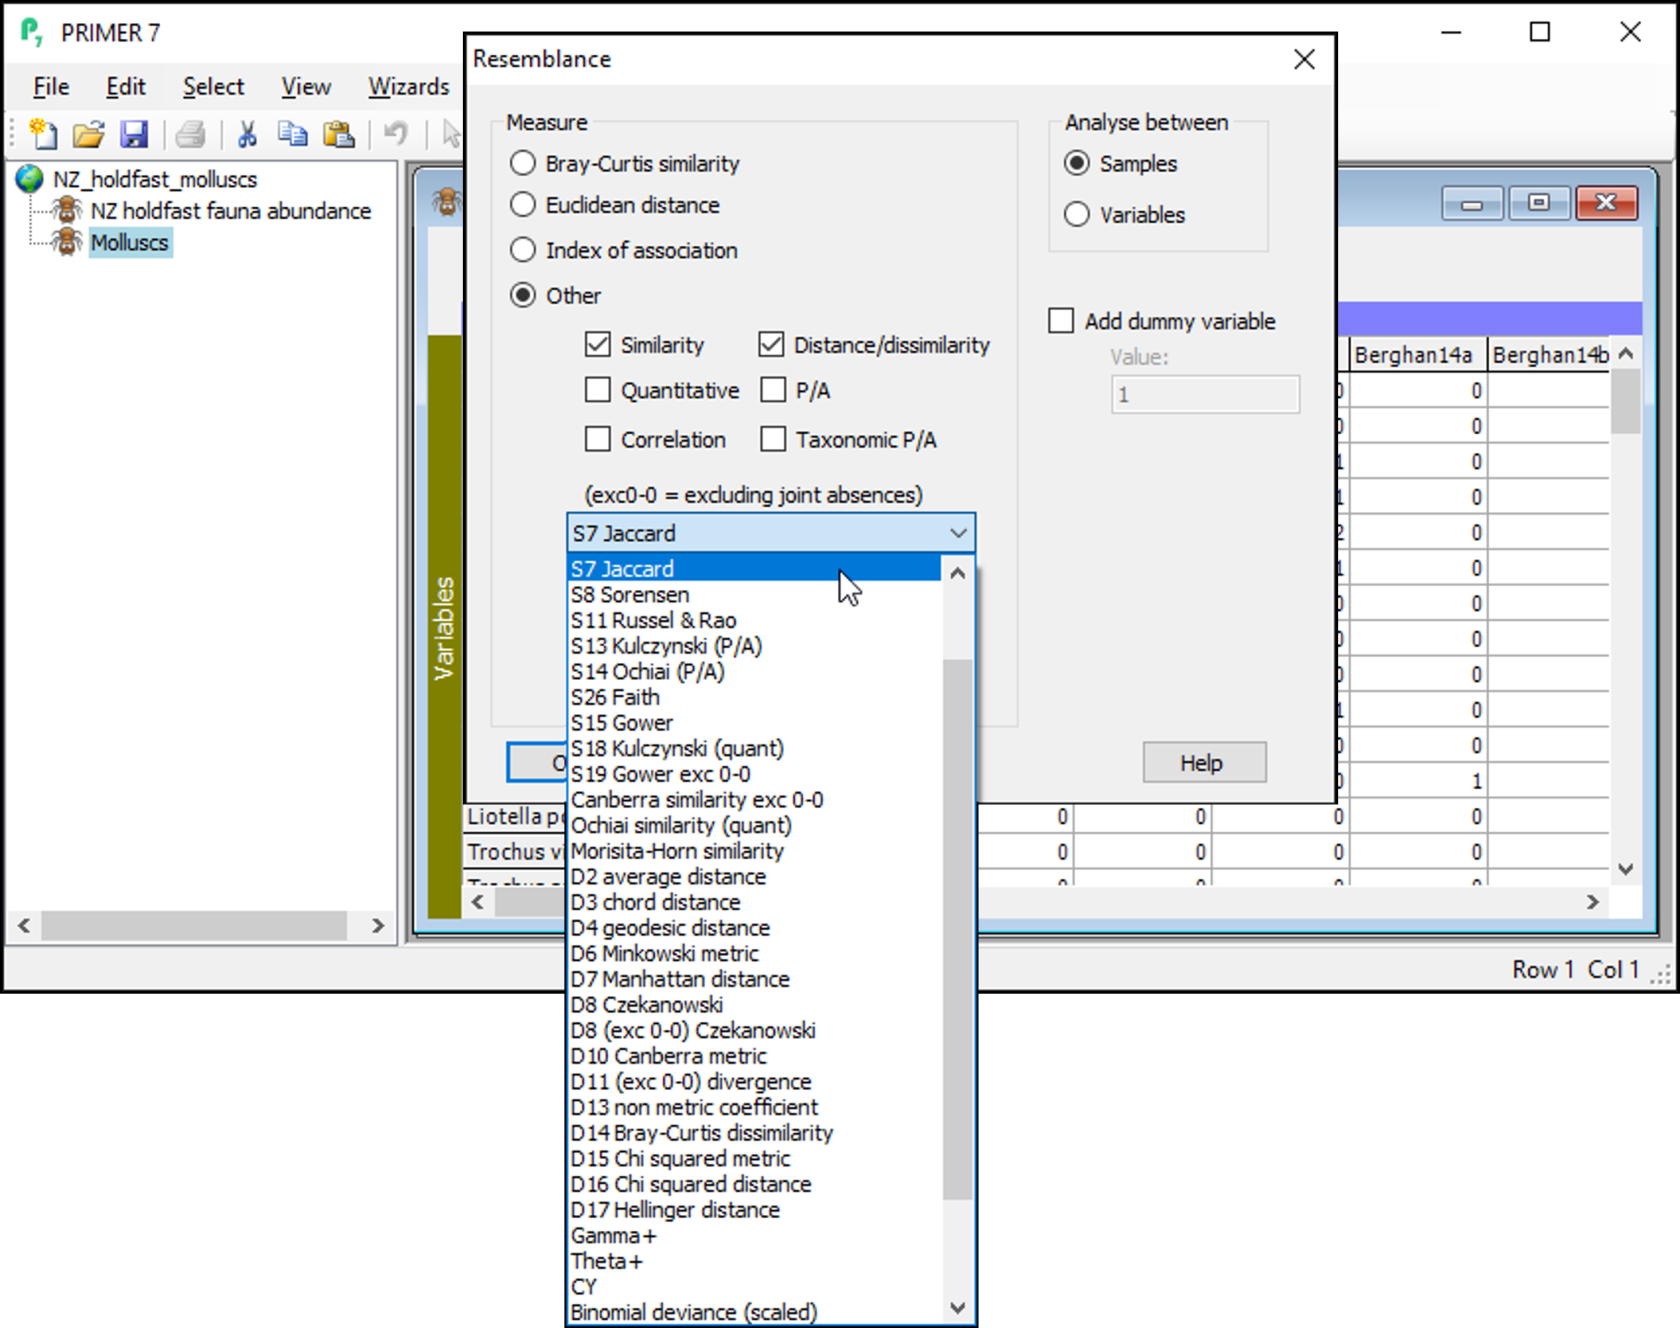Choose S15 Gower in the measure list
1680x1328 pixels.
[755, 722]
